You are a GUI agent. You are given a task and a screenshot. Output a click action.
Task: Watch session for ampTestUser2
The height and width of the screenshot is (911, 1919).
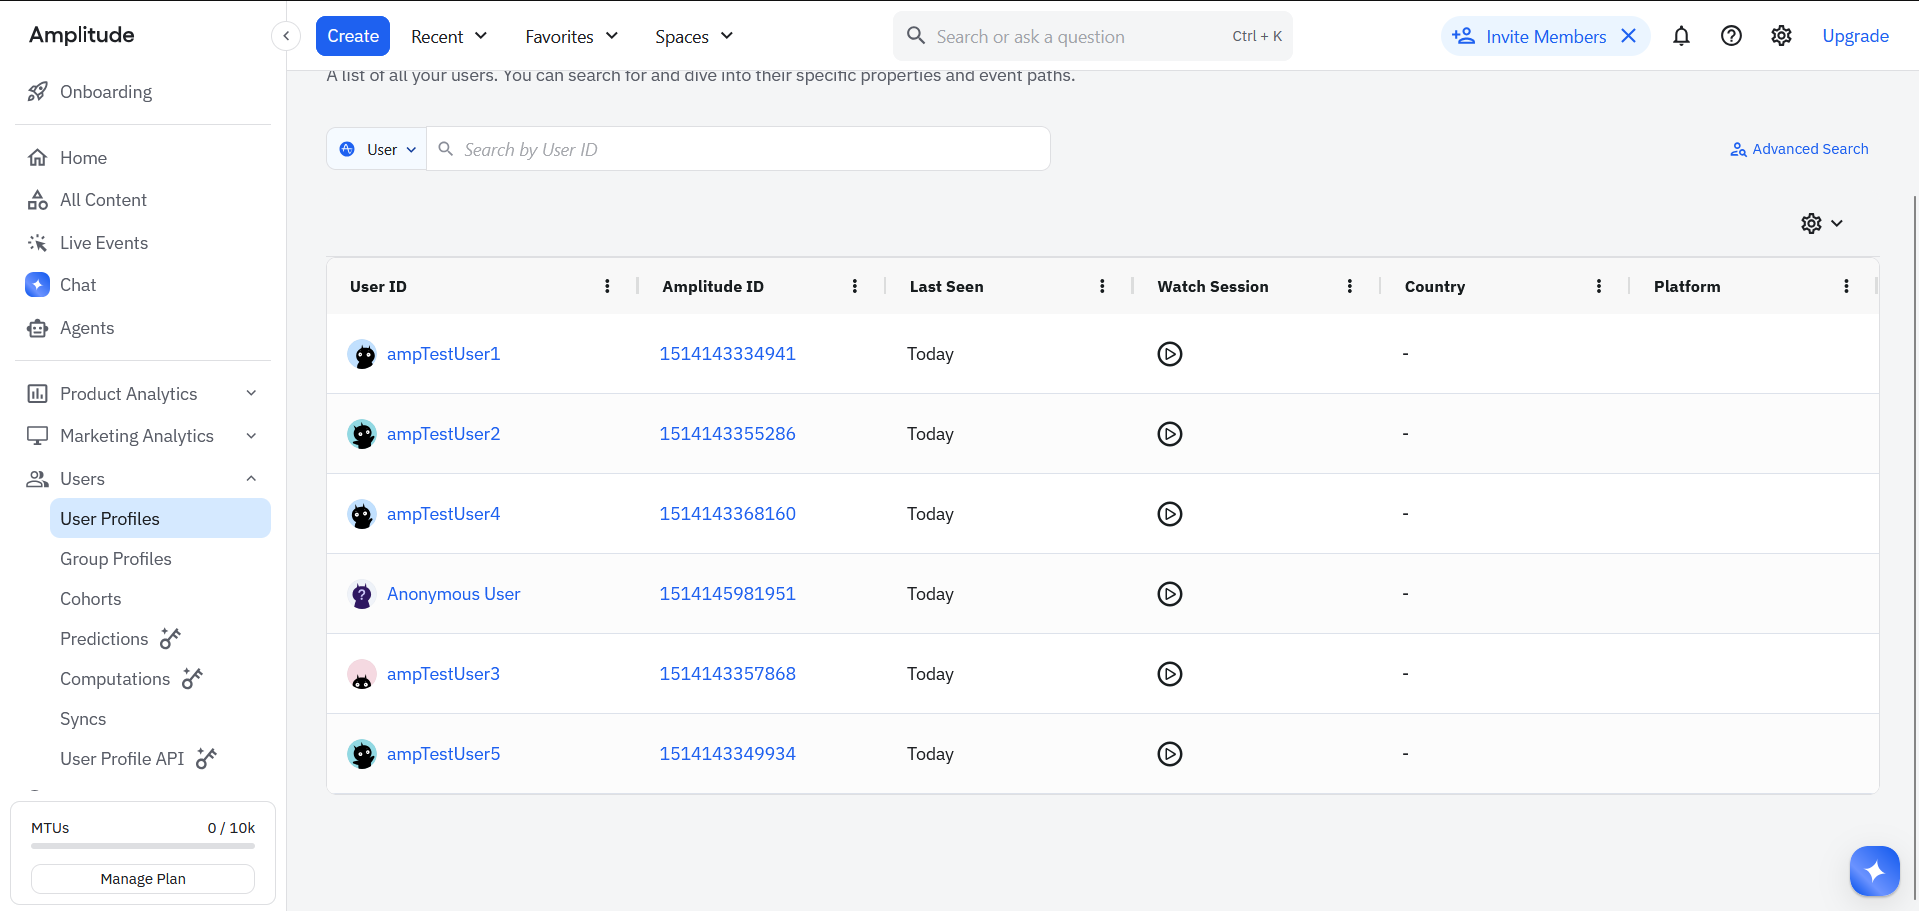1170,434
